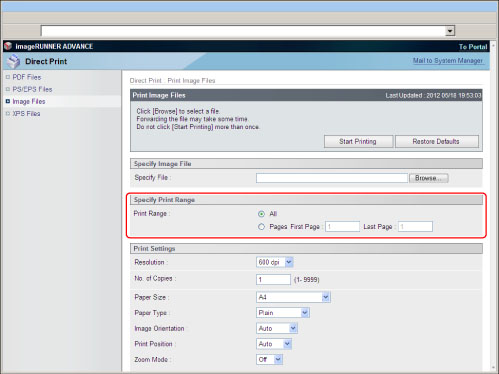Open the Paper Size A4 dropdown

tap(293, 297)
